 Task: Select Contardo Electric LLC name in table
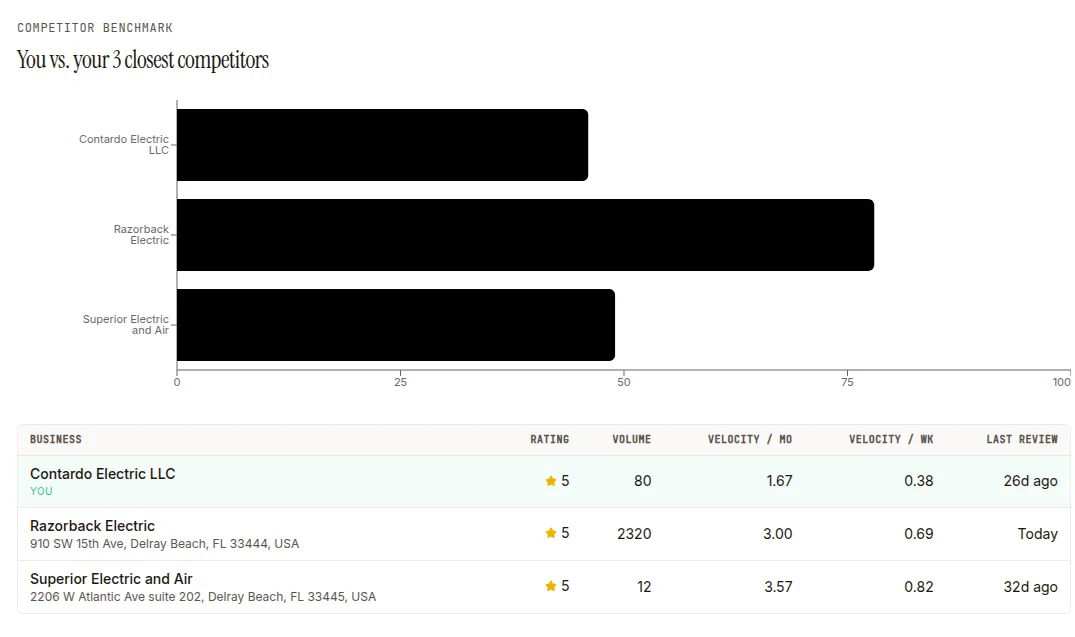103,474
